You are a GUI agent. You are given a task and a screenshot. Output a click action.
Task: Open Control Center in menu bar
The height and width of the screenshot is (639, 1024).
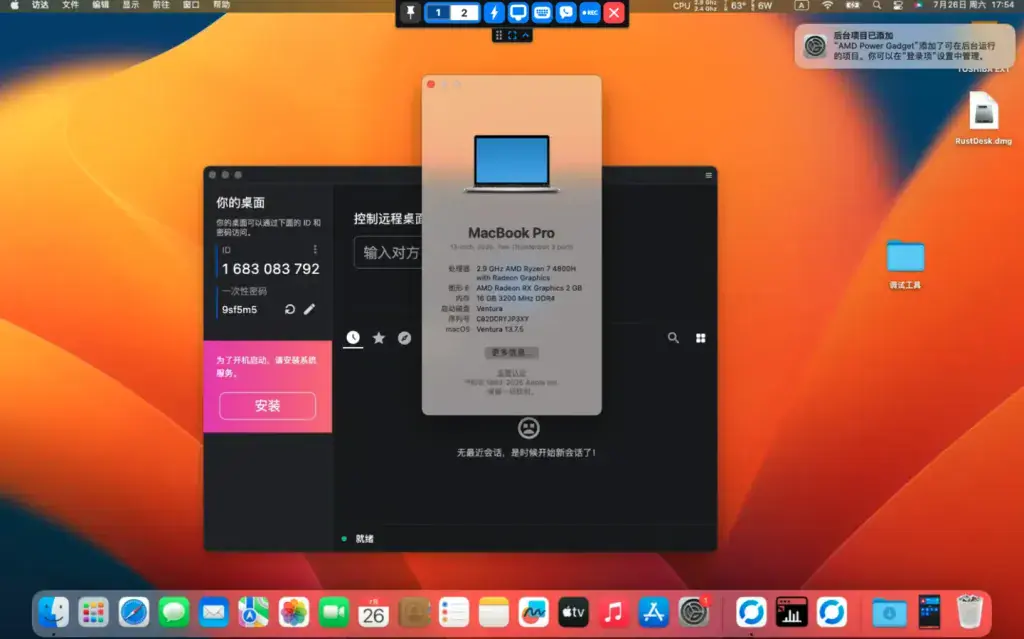[x=898, y=5]
